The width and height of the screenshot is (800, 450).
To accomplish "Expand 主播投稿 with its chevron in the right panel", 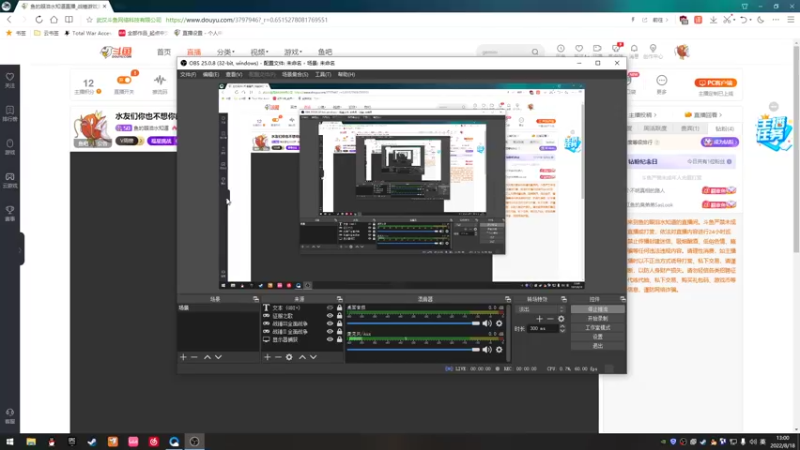I will pyautogui.click(x=655, y=115).
